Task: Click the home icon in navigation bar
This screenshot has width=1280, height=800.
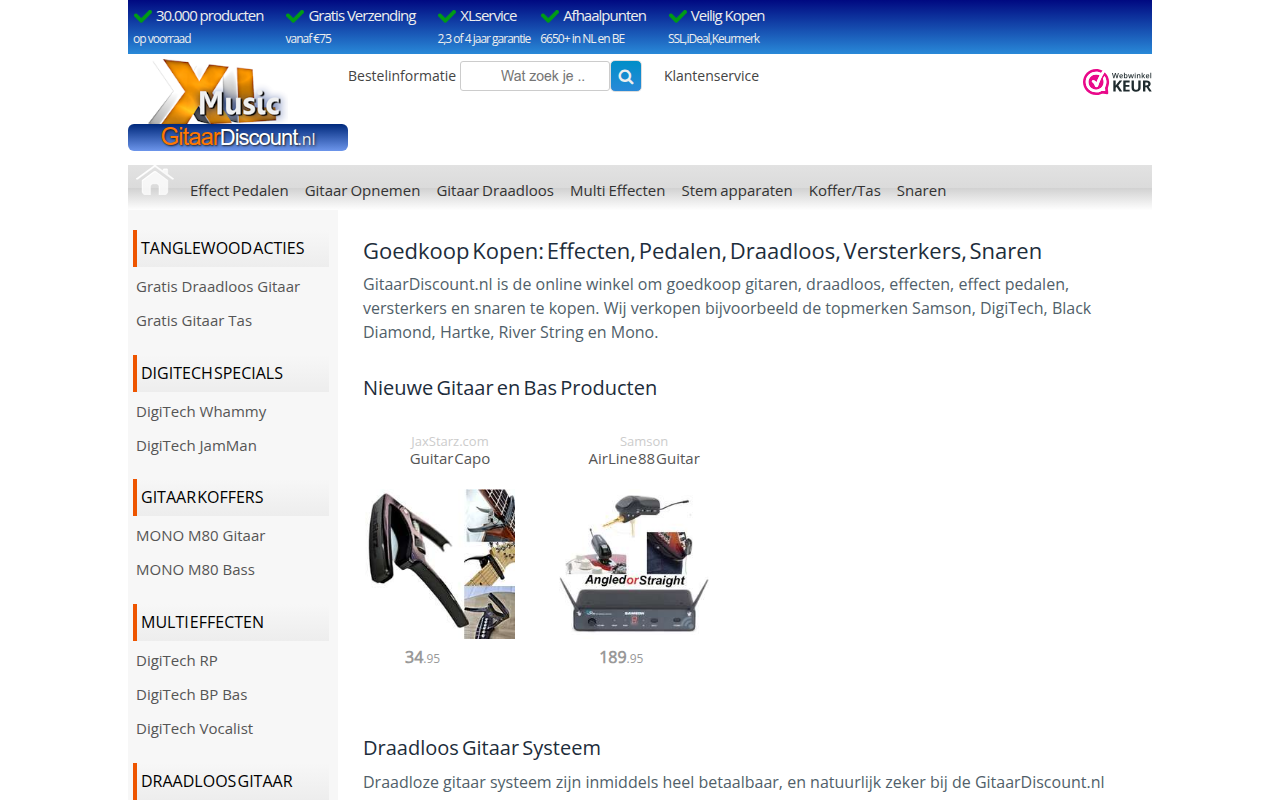Action: click(x=155, y=180)
